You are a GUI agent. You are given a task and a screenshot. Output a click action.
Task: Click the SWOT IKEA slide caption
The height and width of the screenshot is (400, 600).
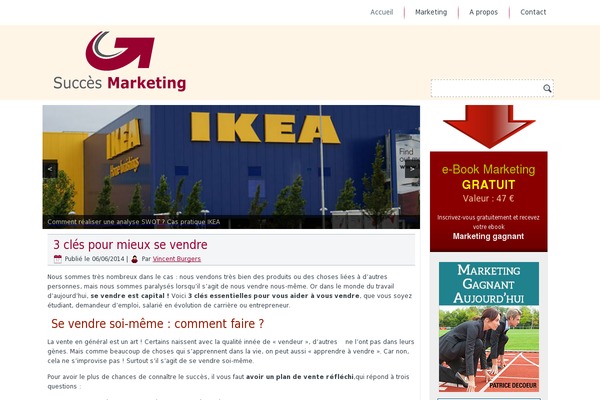[134, 222]
